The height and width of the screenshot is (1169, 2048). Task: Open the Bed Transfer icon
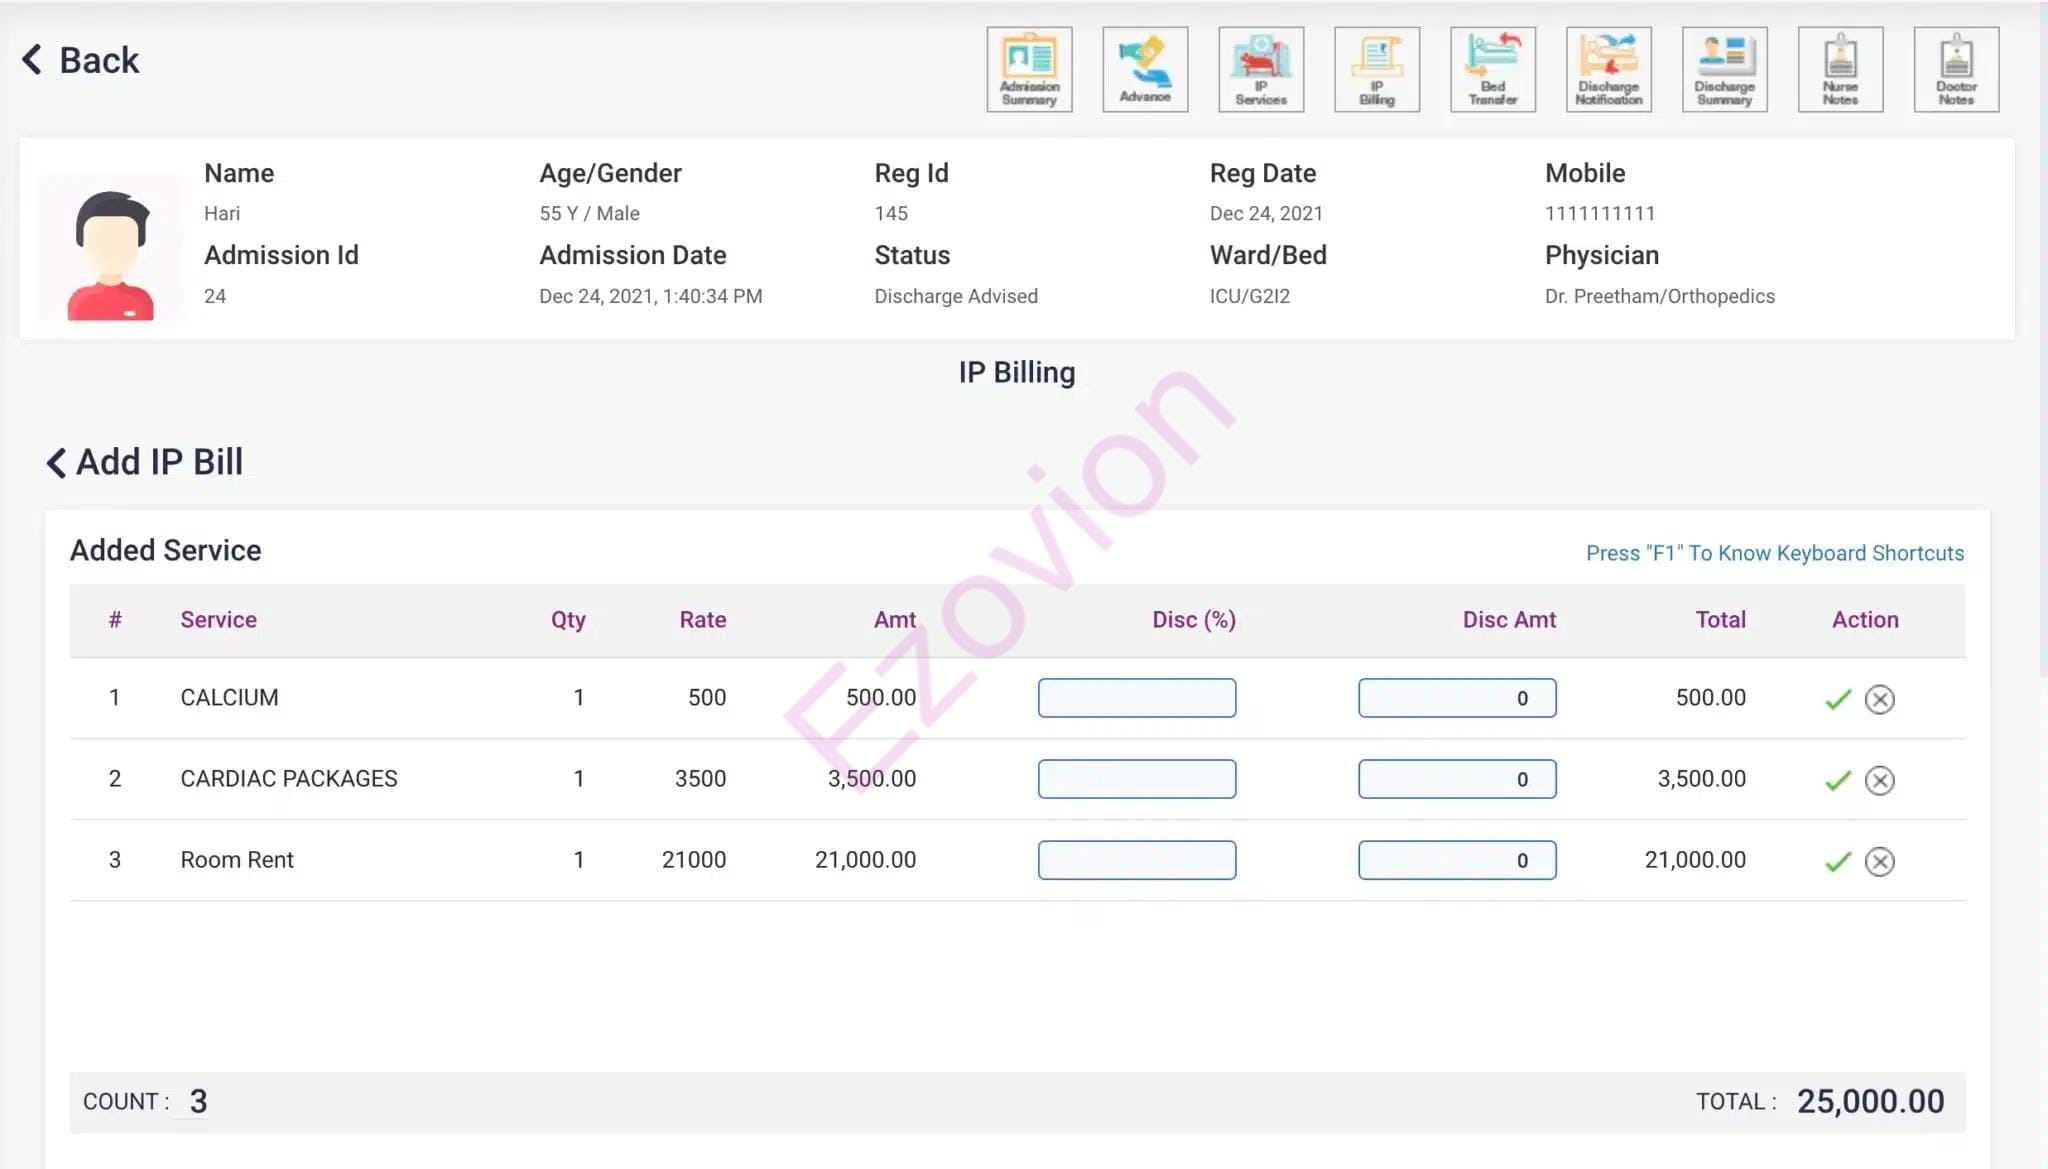(x=1493, y=69)
